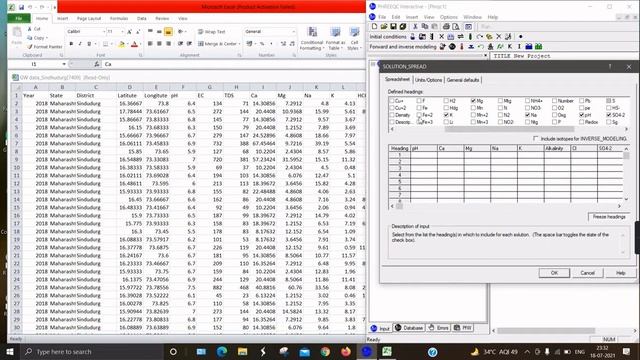
Task: Open Excel borders dropdown arrow
Action: (112, 44)
